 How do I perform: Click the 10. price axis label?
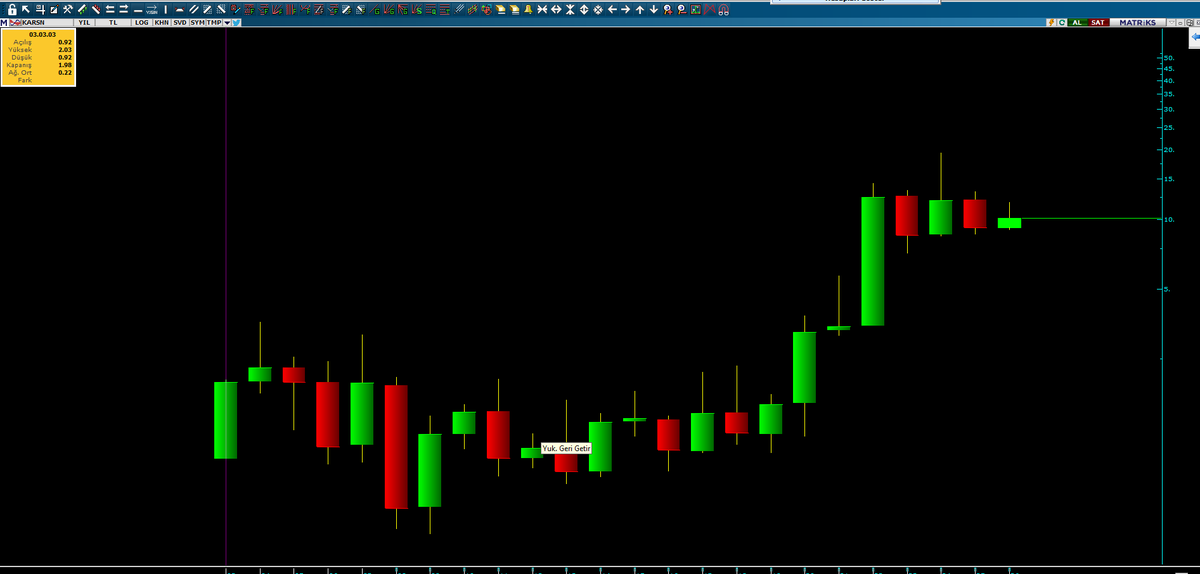(x=1168, y=219)
